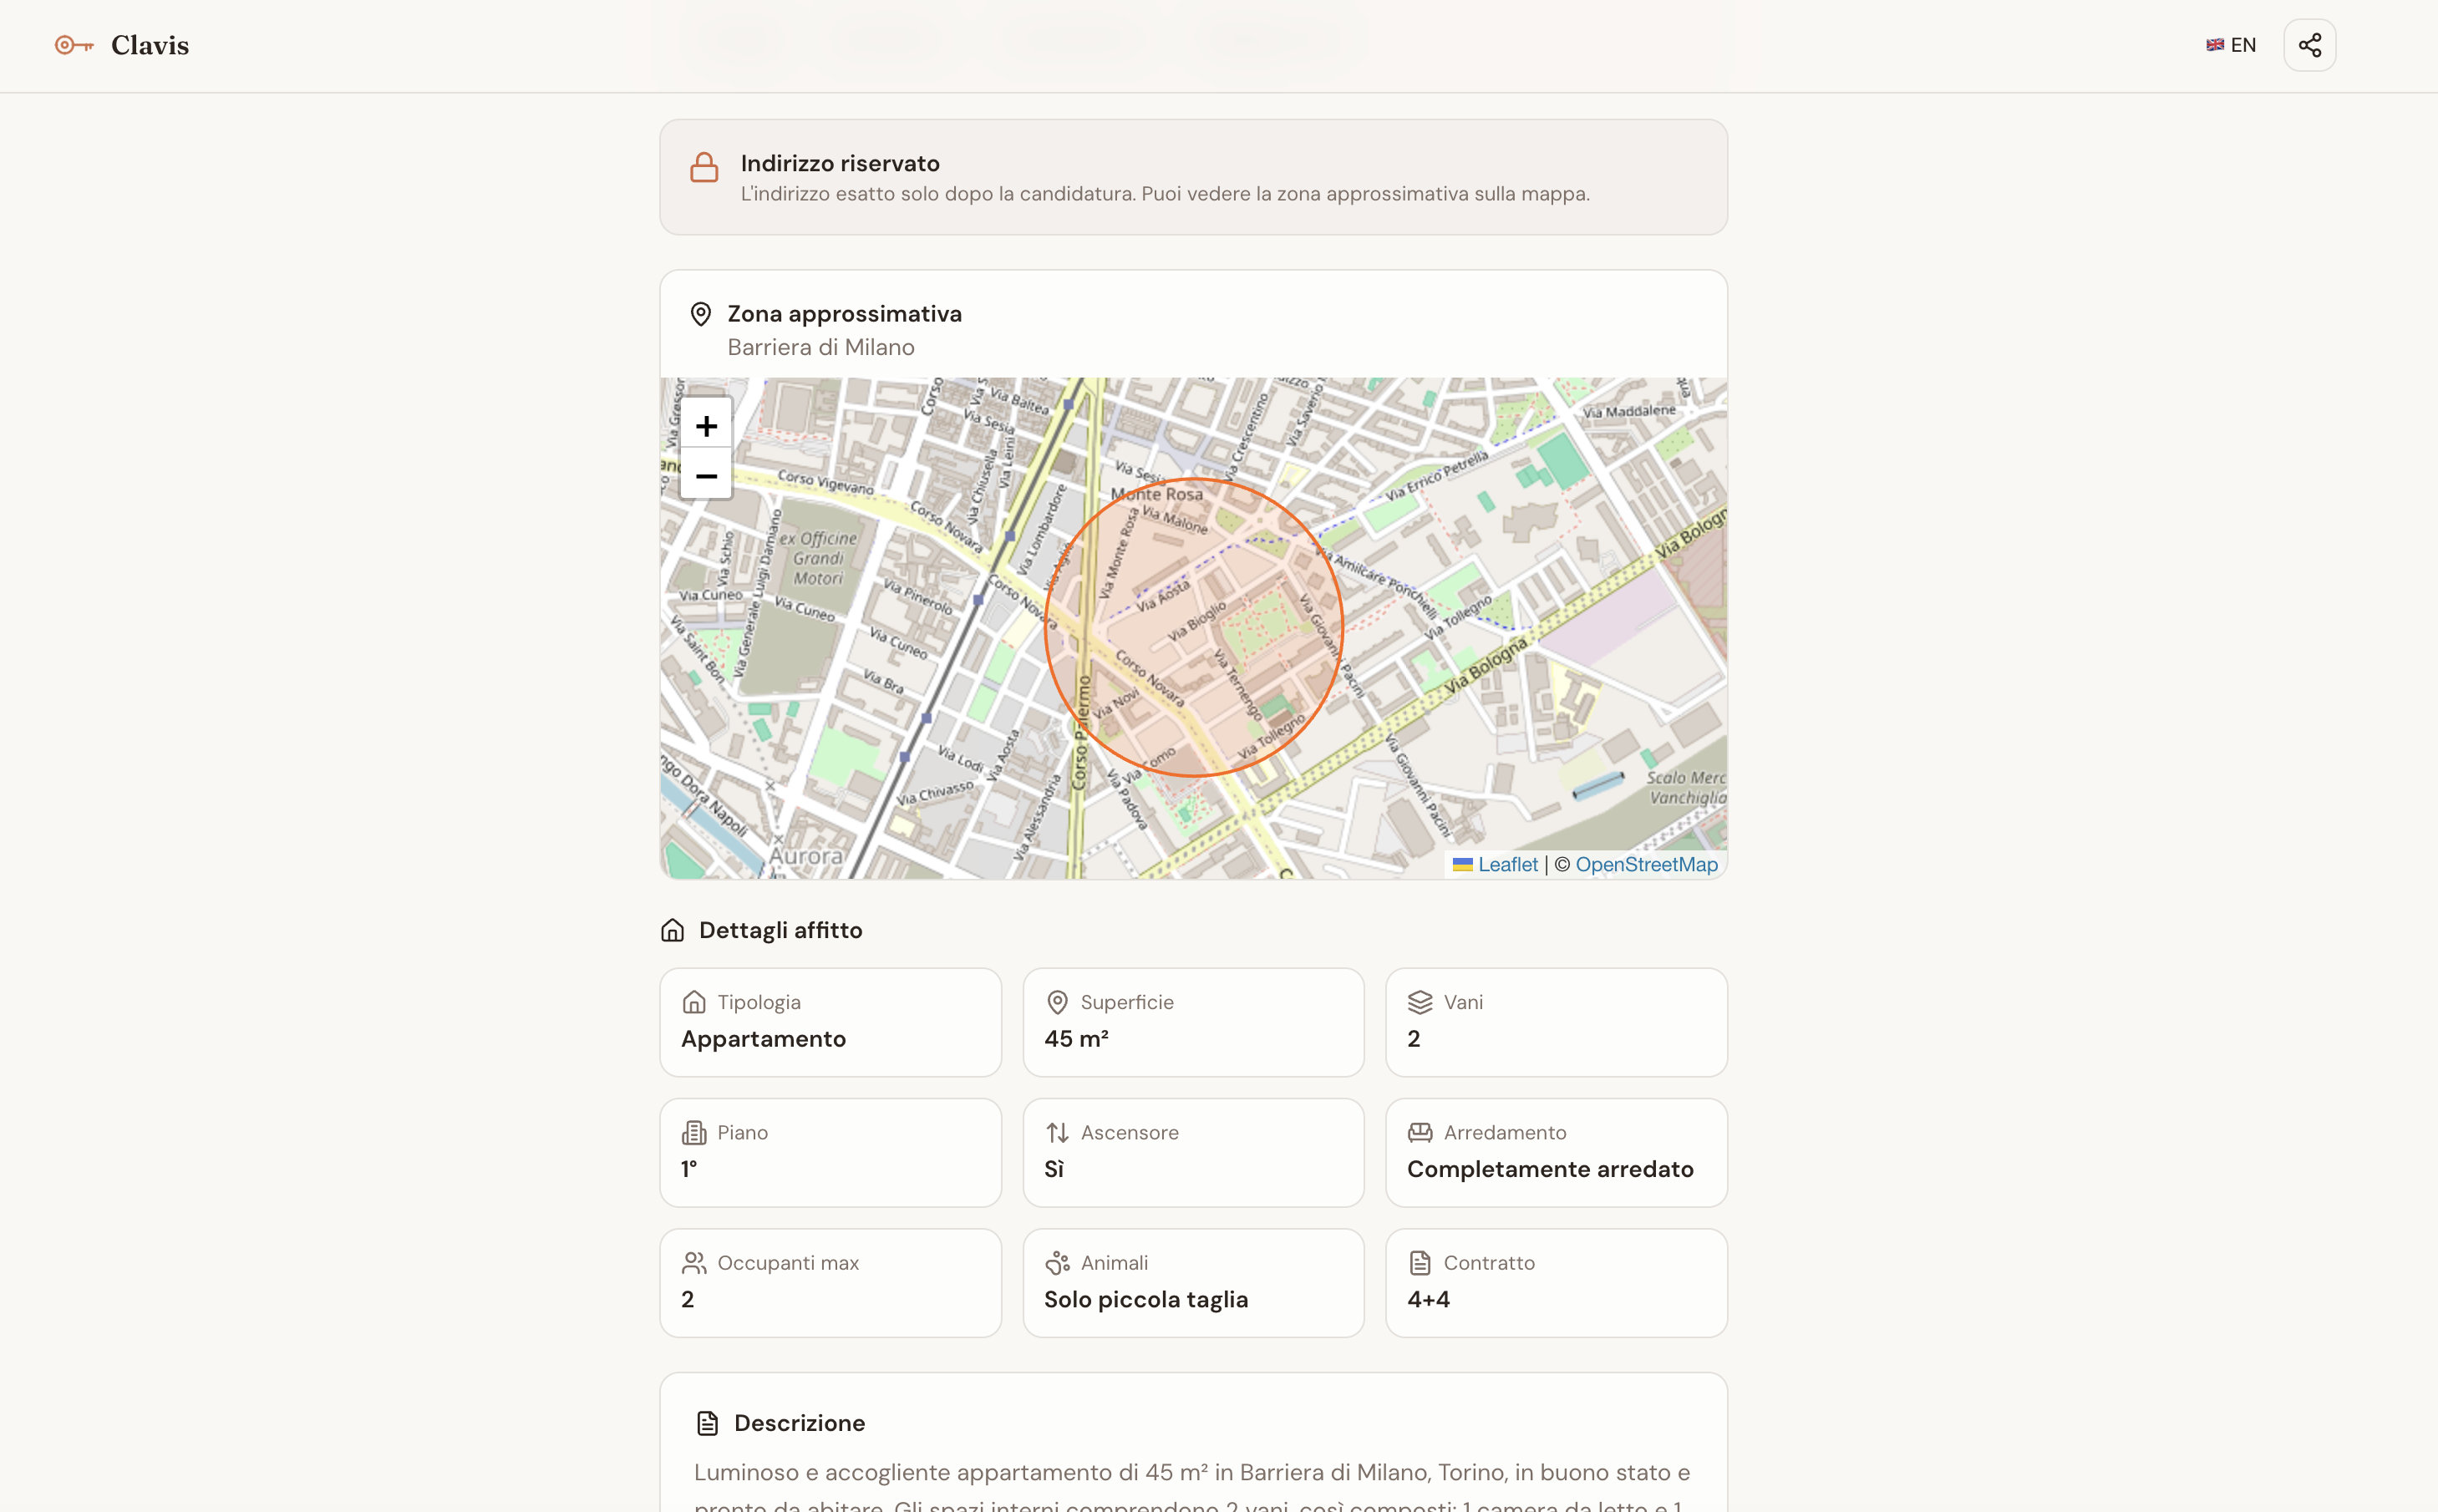The height and width of the screenshot is (1512, 2438).
Task: Click the Contratto document icon
Action: (1420, 1263)
